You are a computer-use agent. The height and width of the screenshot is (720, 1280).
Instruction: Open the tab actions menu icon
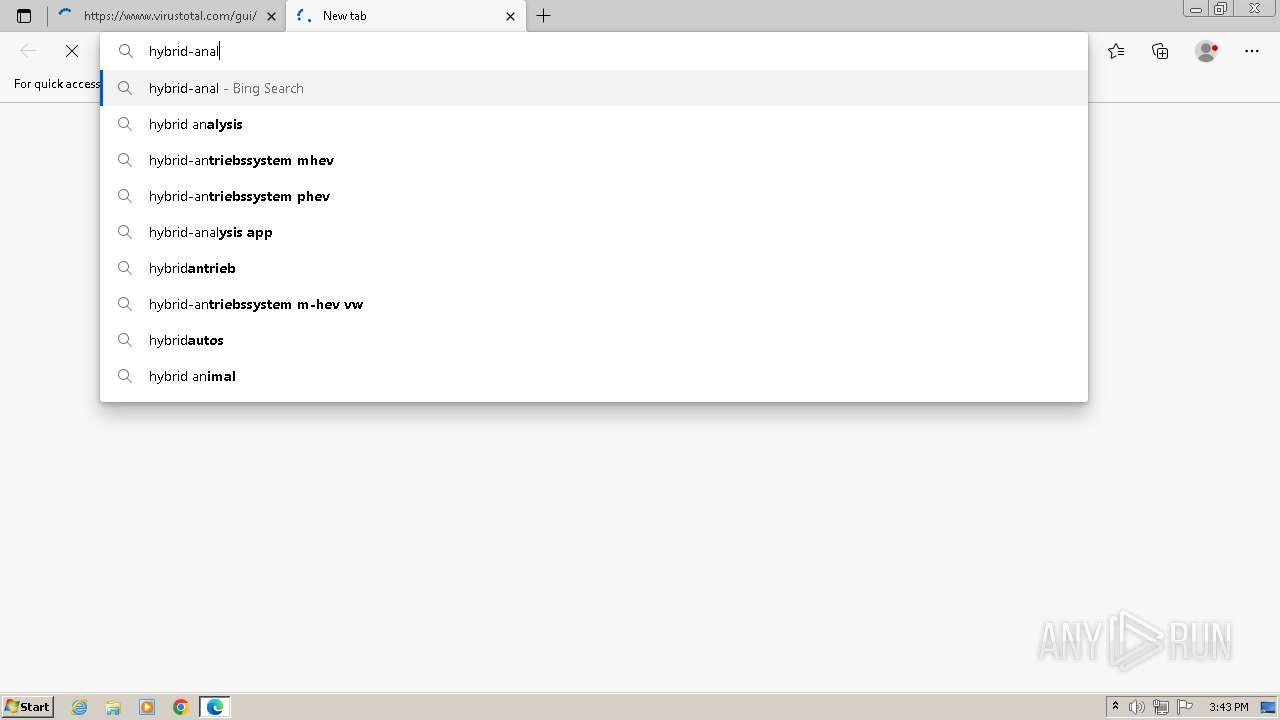click(24, 16)
